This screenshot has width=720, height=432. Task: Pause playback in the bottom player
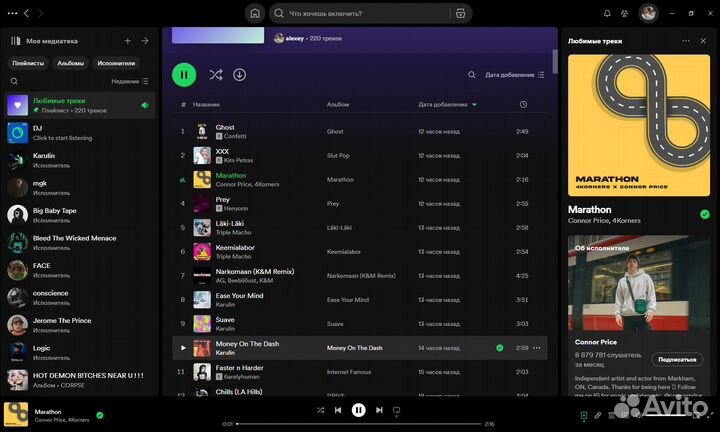pos(359,410)
